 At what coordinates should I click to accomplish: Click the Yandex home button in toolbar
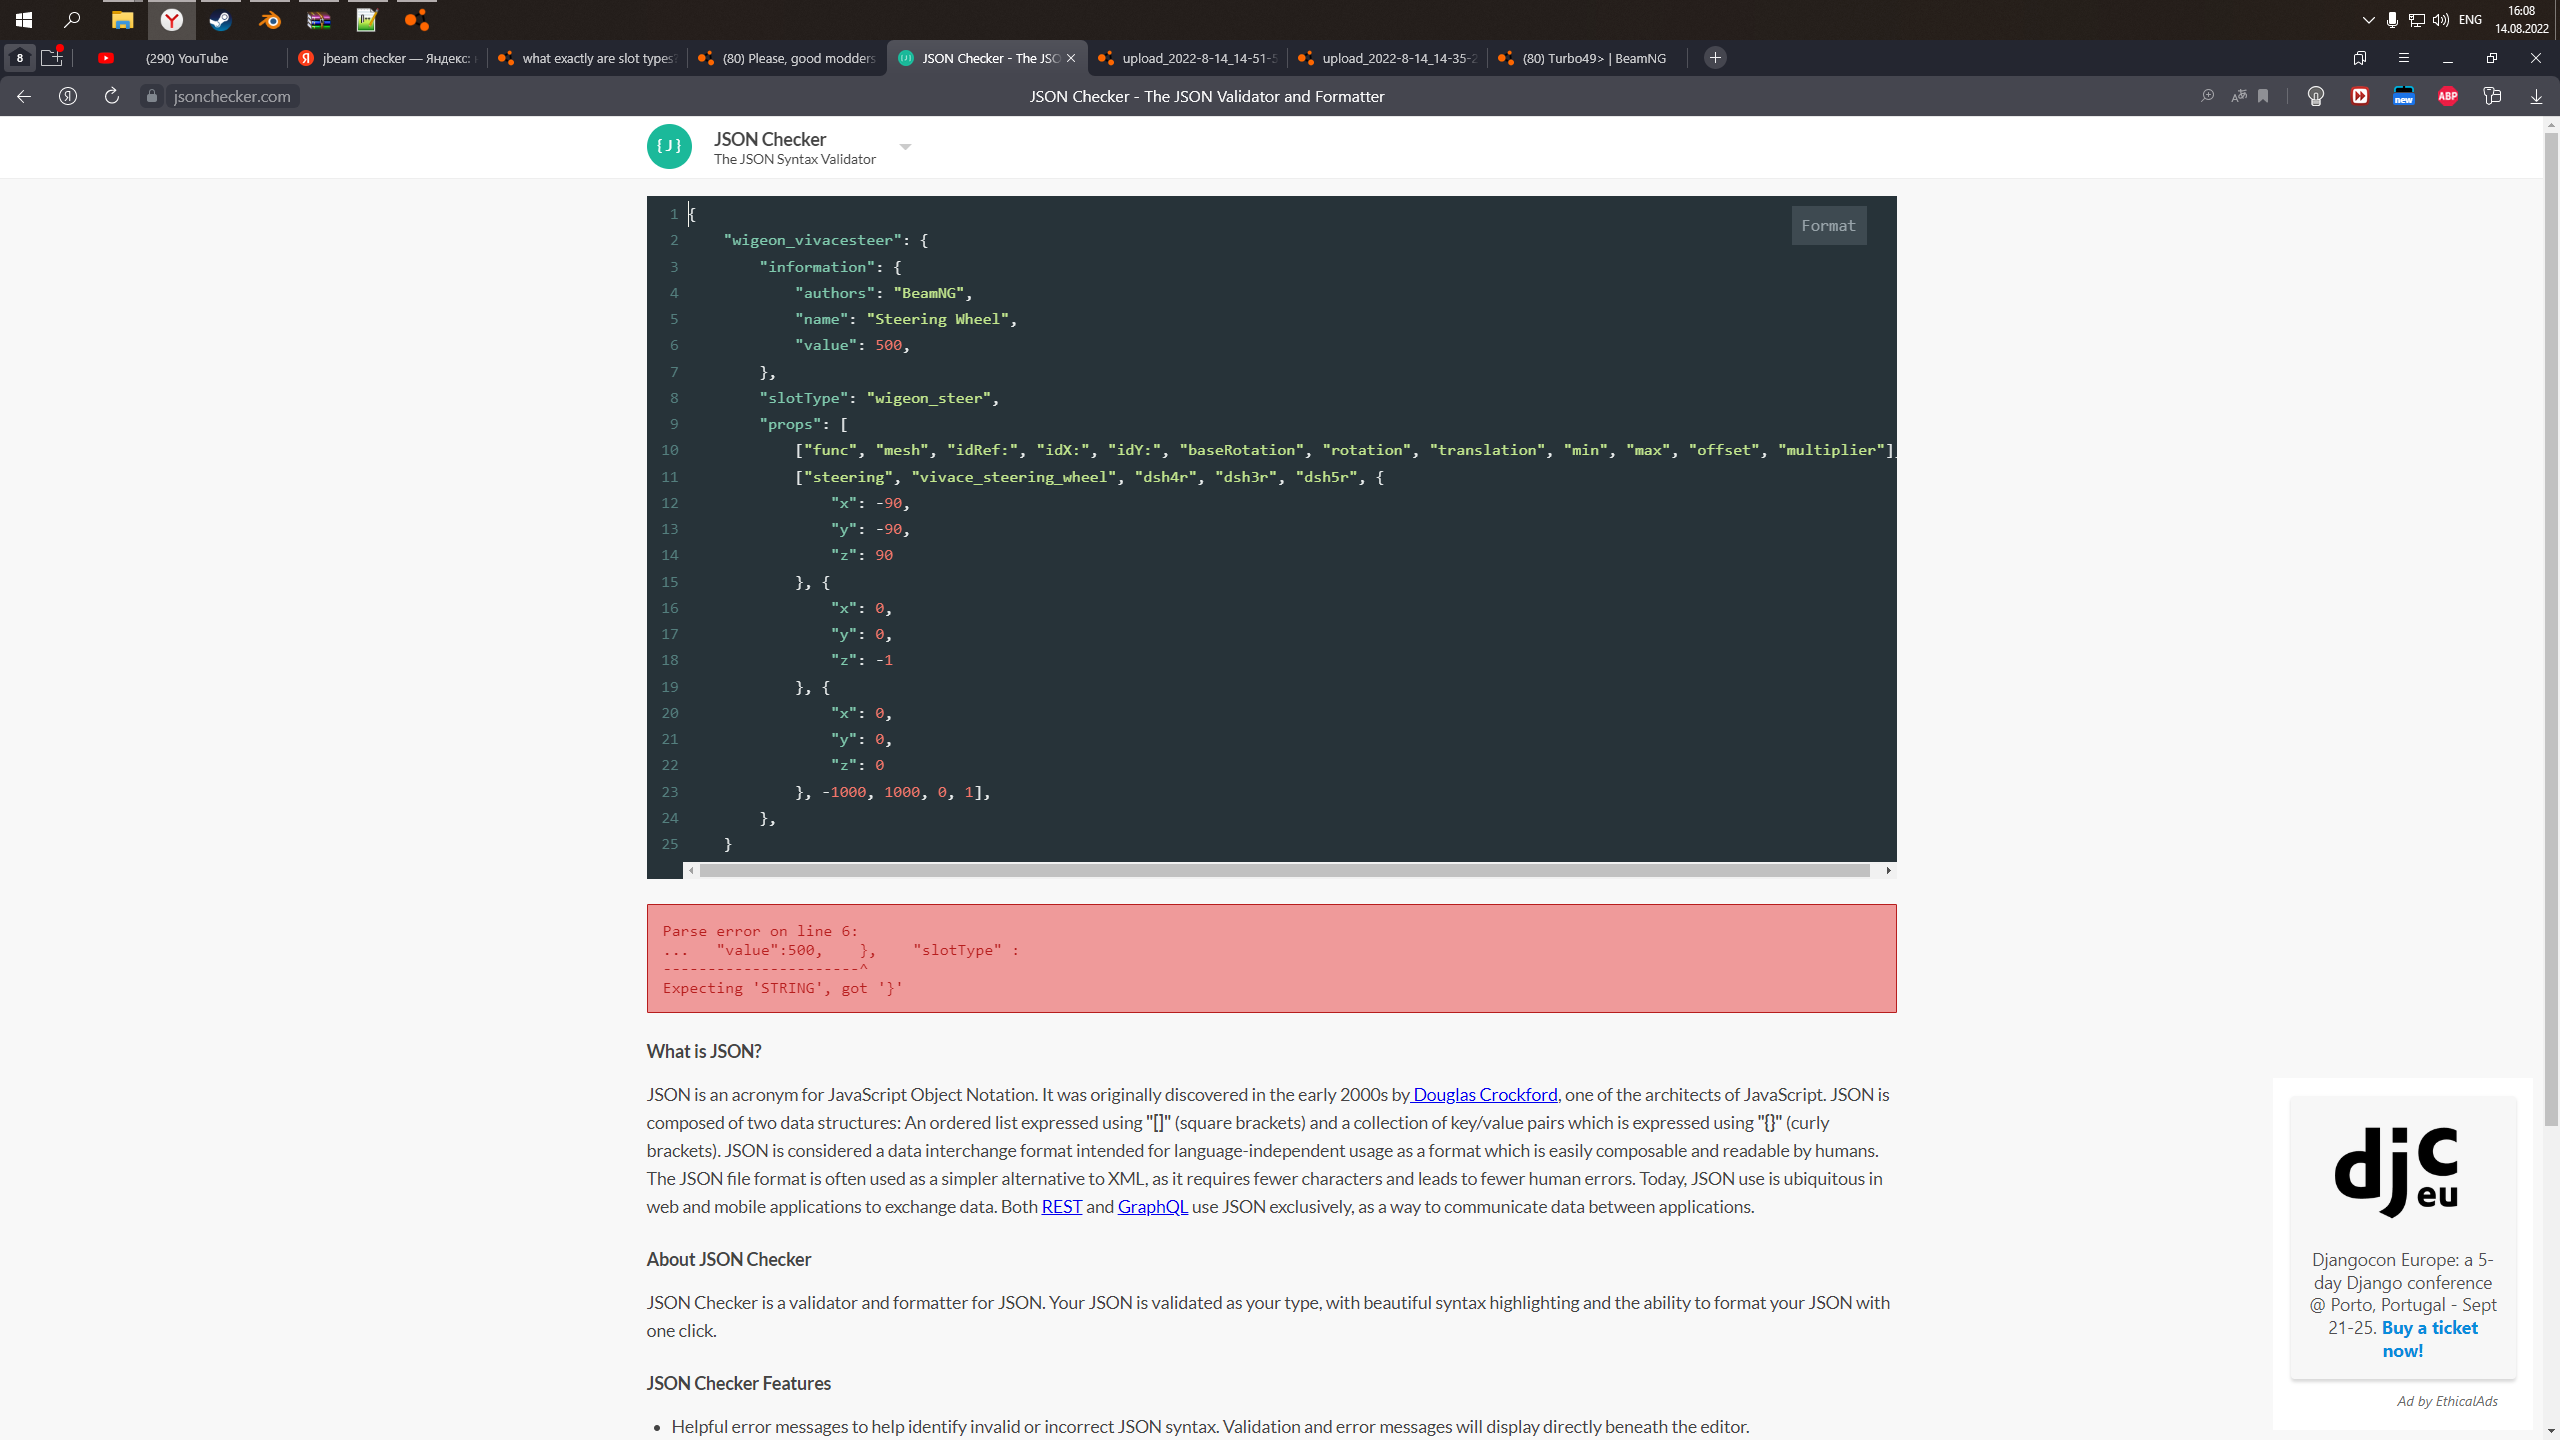tap(68, 96)
